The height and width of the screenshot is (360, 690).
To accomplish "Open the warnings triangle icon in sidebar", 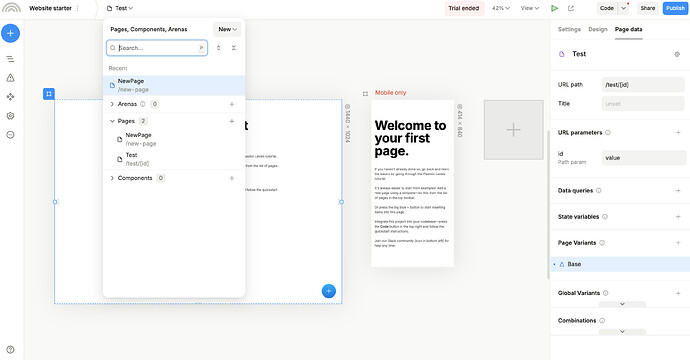I will click(x=11, y=78).
